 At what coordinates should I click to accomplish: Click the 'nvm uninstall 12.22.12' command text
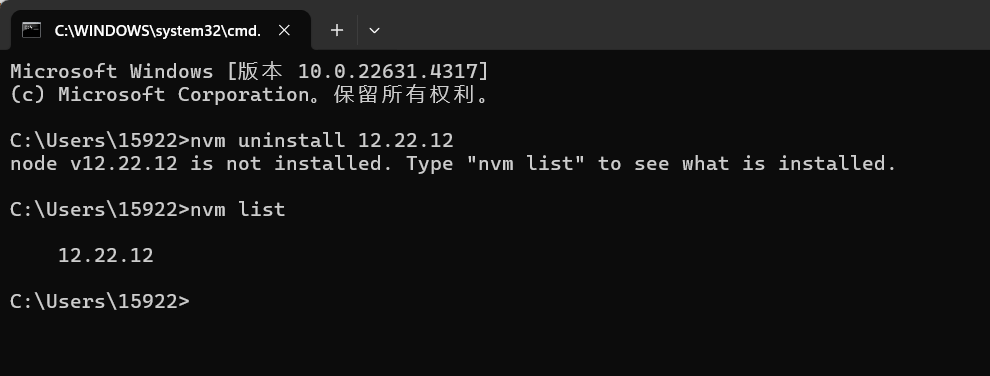(x=321, y=140)
